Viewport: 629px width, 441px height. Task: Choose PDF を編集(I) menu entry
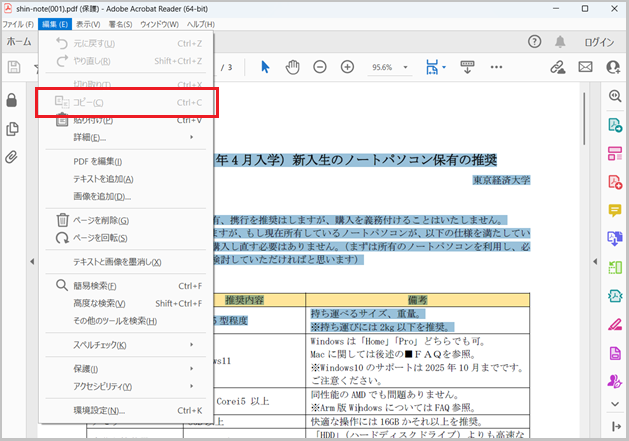tap(126, 161)
